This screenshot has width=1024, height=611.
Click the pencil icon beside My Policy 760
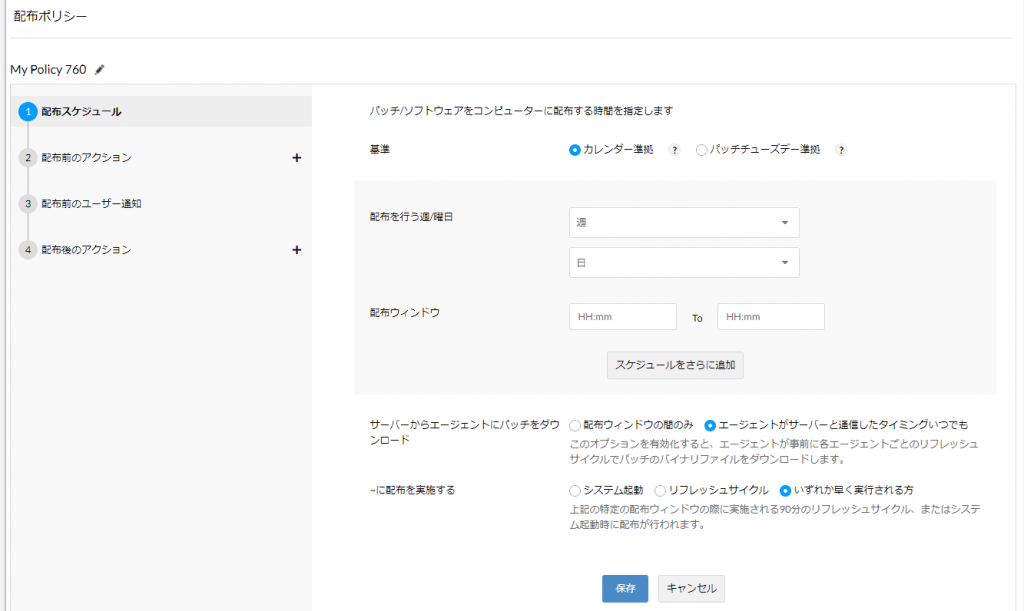(x=99, y=70)
